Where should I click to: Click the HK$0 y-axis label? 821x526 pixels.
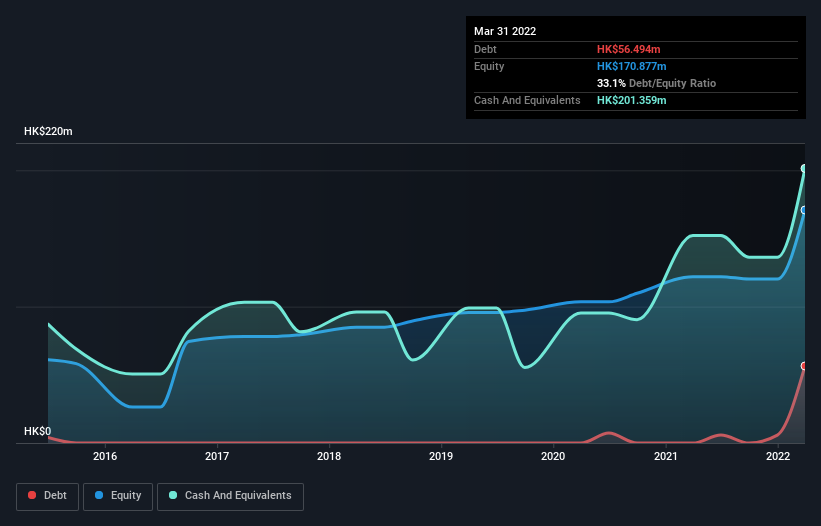[38, 431]
